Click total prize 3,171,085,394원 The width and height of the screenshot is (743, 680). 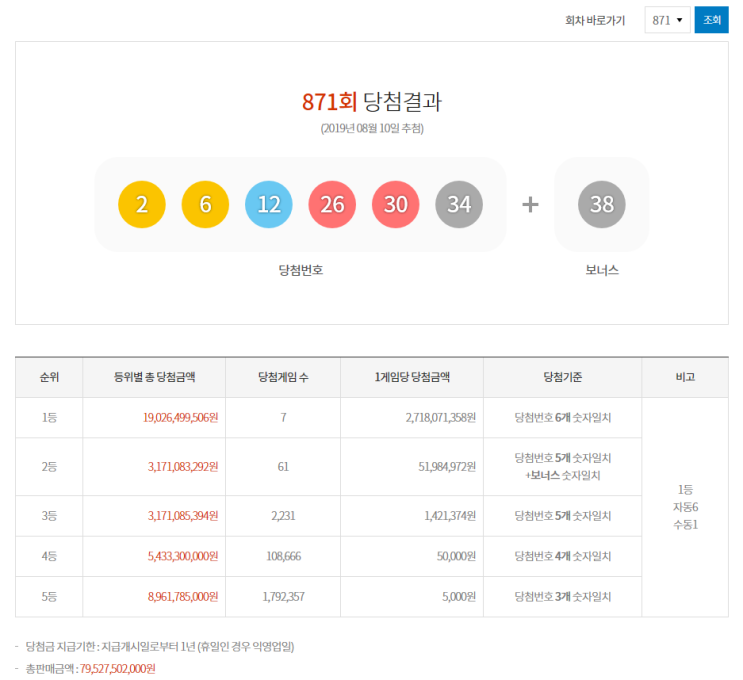(x=183, y=516)
